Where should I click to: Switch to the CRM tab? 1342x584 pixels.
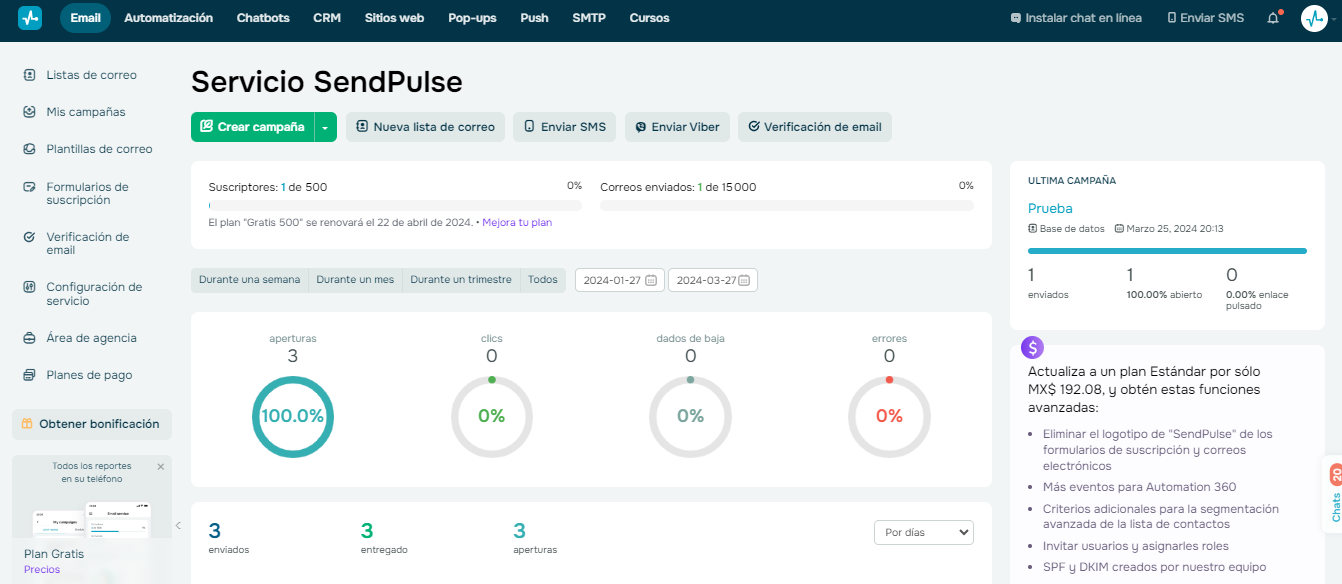pos(327,18)
